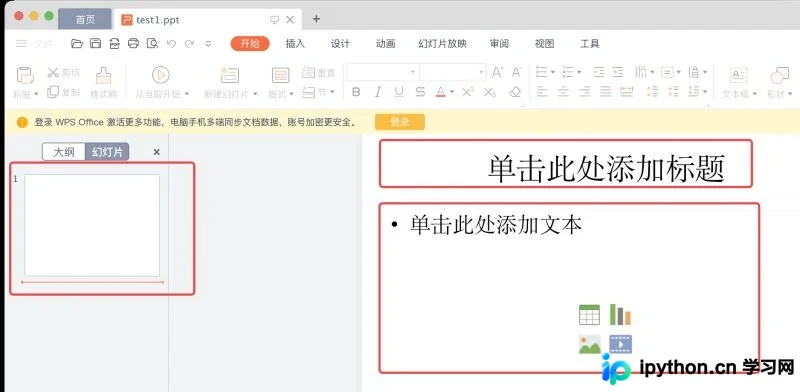Expand the 新建幻灯片 dropdown arrow

(255, 94)
